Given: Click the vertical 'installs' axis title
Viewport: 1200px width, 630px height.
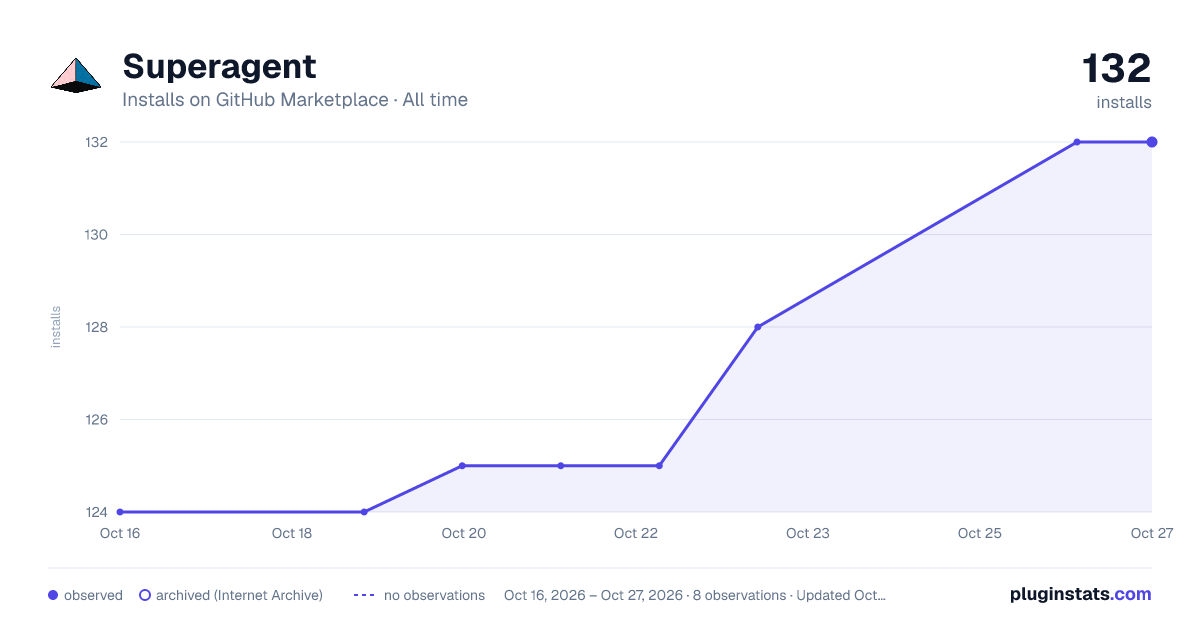Looking at the screenshot, I should coord(56,327).
